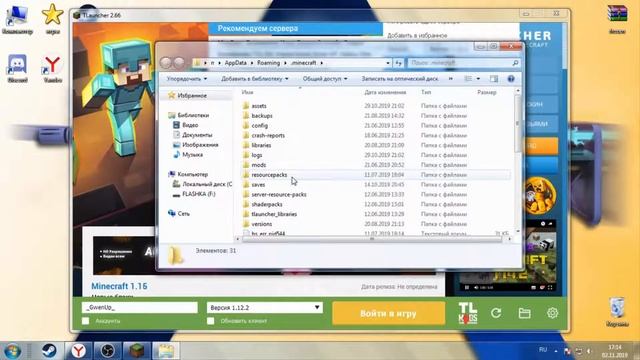Click the file list horizontal scrollbar
The height and width of the screenshot is (360, 640).
(x=373, y=239)
